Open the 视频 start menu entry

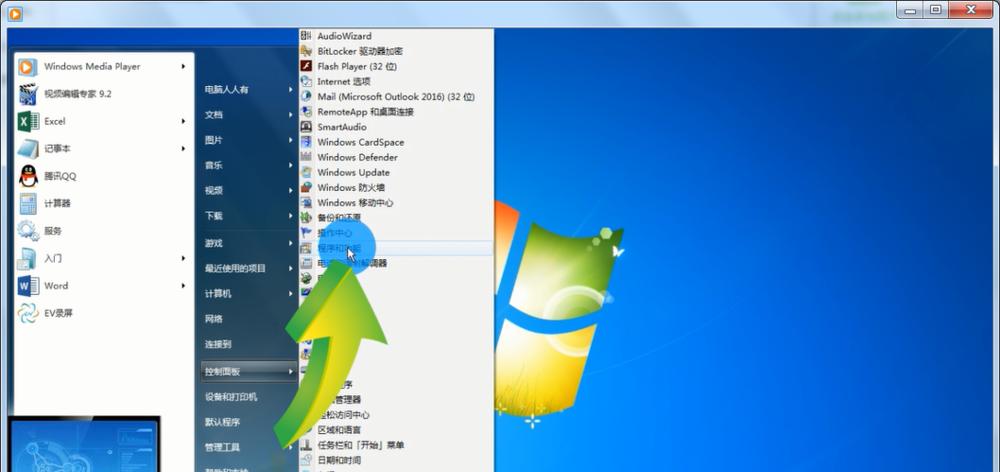click(x=249, y=191)
